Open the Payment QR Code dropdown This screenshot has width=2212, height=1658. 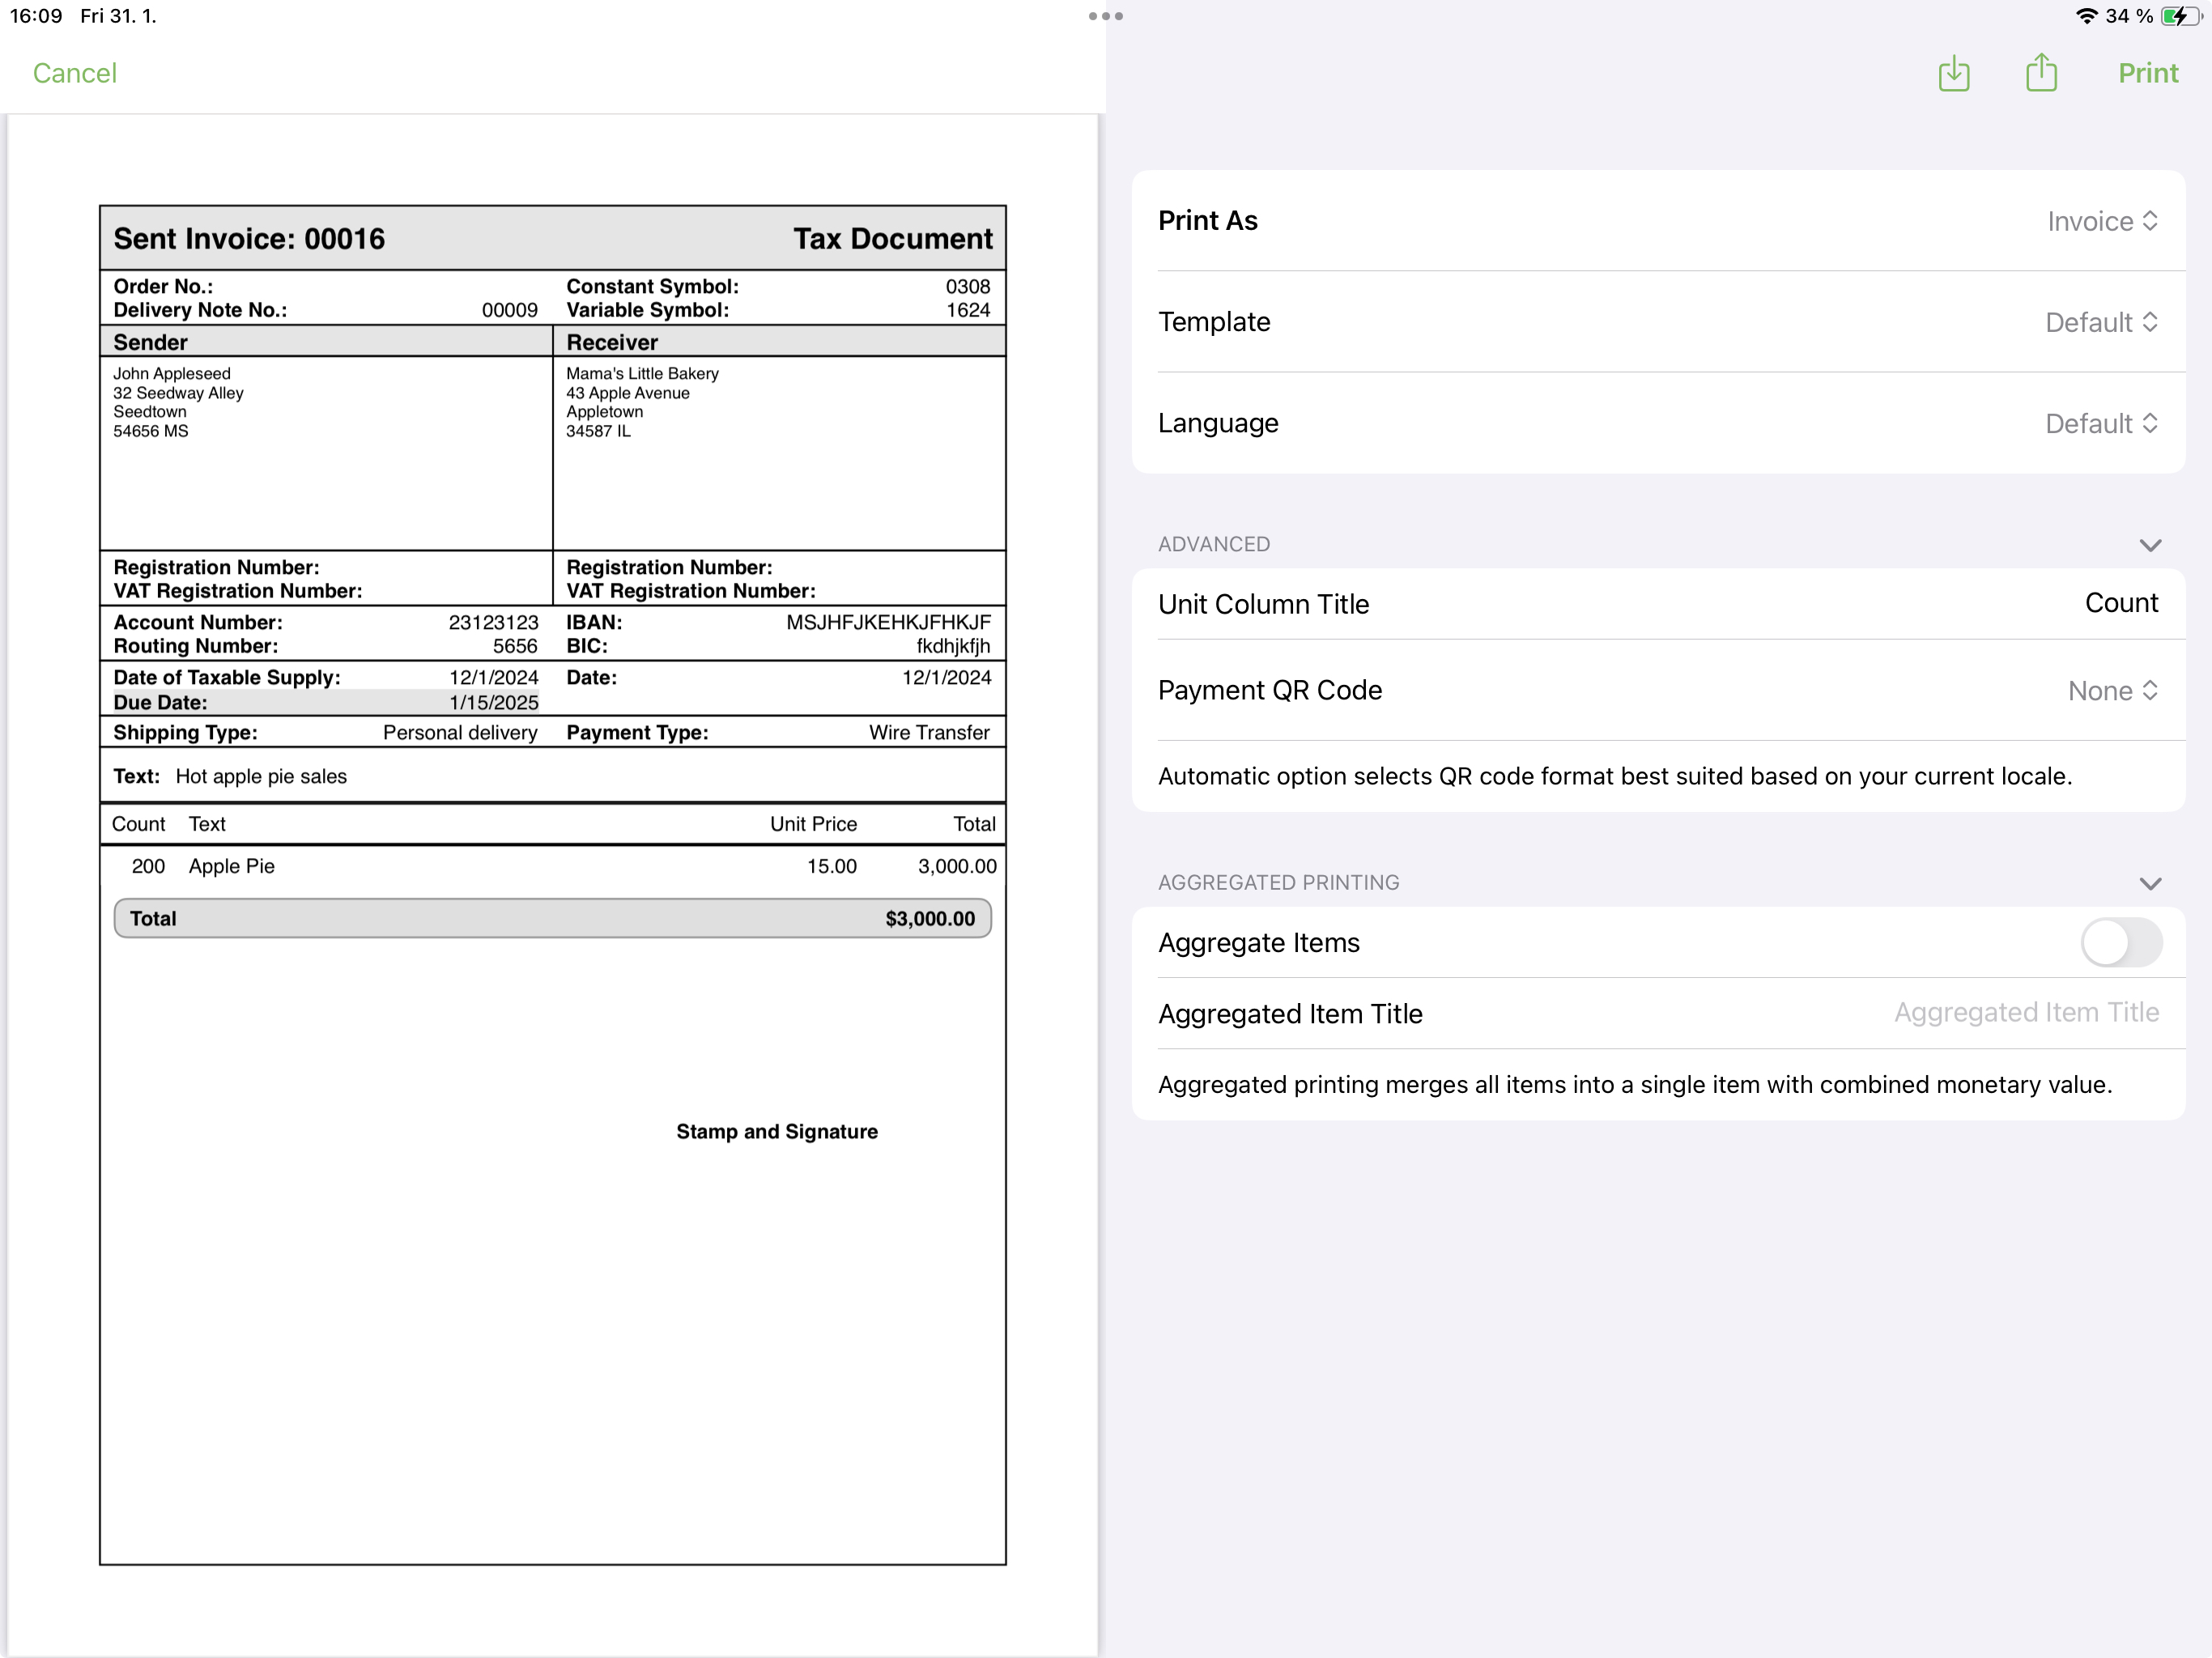(2113, 690)
